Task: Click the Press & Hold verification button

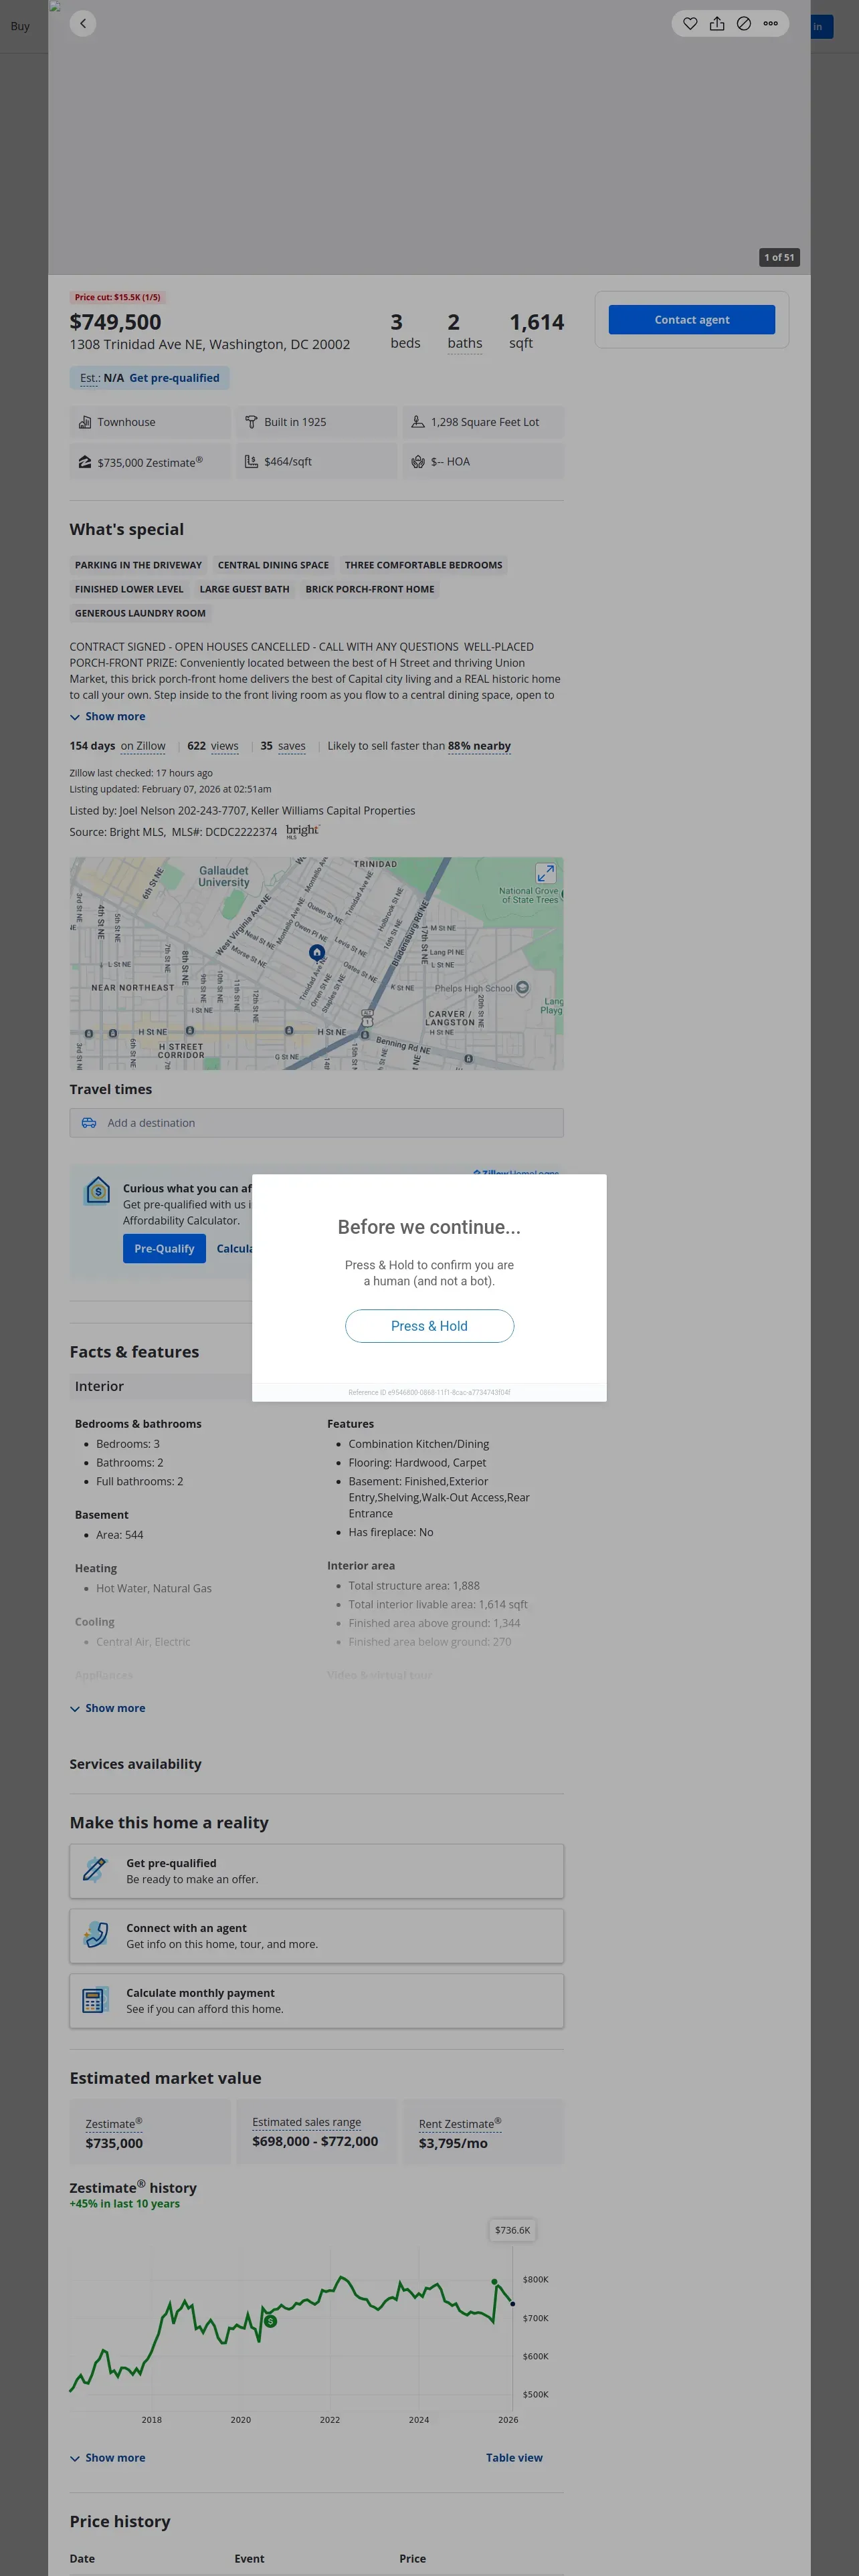Action: pyautogui.click(x=429, y=1326)
